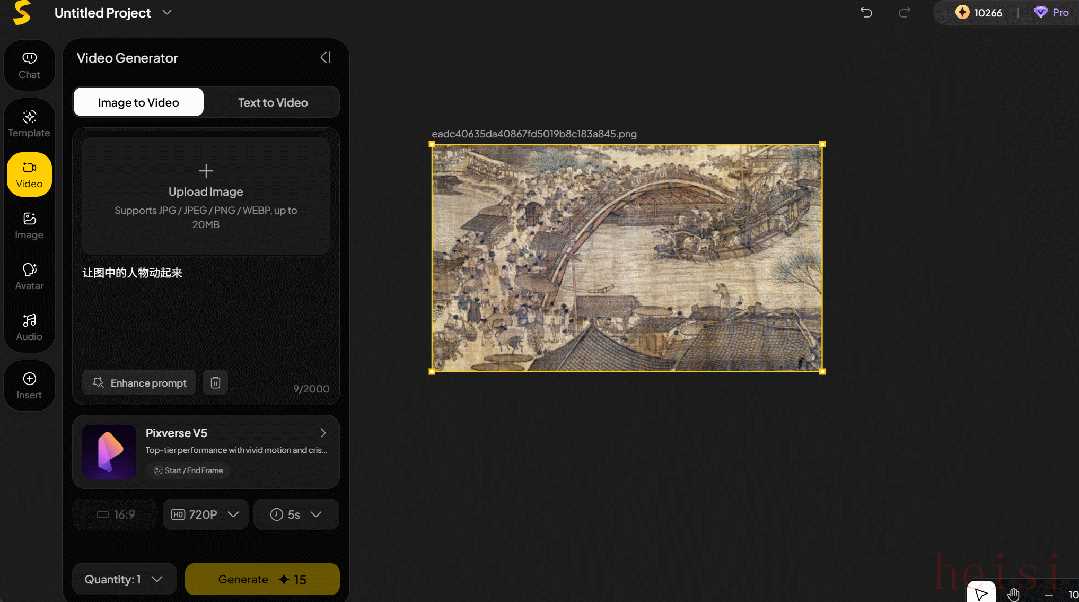Delete the prompt with trash icon
Image resolution: width=1079 pixels, height=602 pixels.
click(x=215, y=383)
